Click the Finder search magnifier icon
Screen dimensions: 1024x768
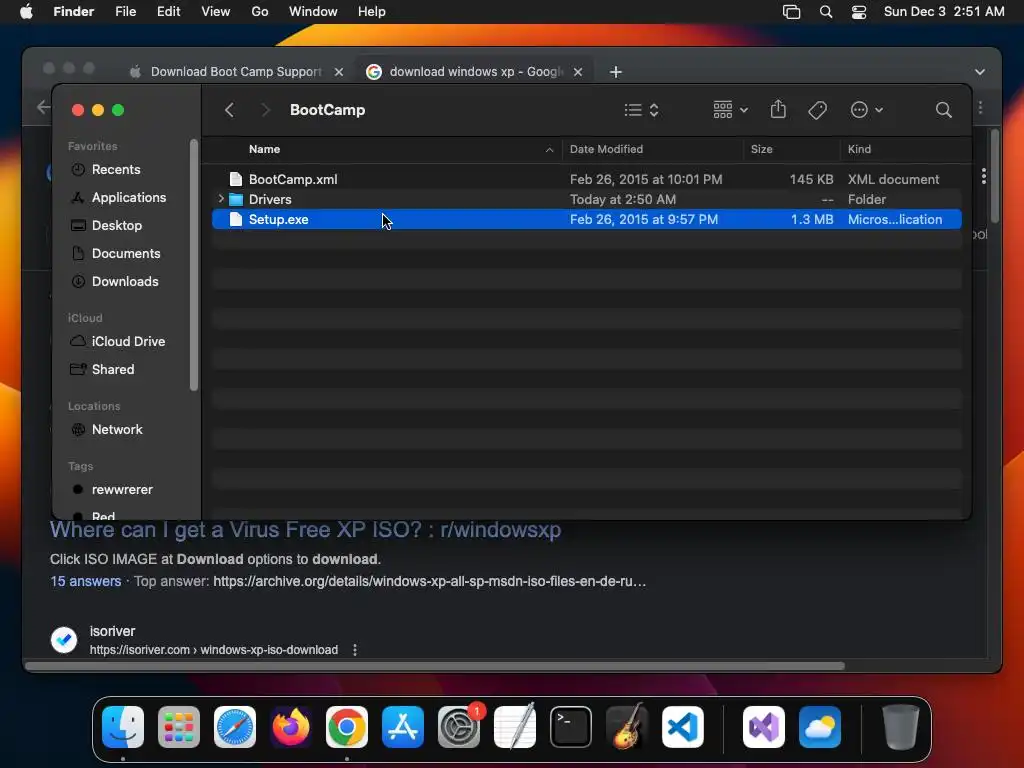[x=943, y=110]
